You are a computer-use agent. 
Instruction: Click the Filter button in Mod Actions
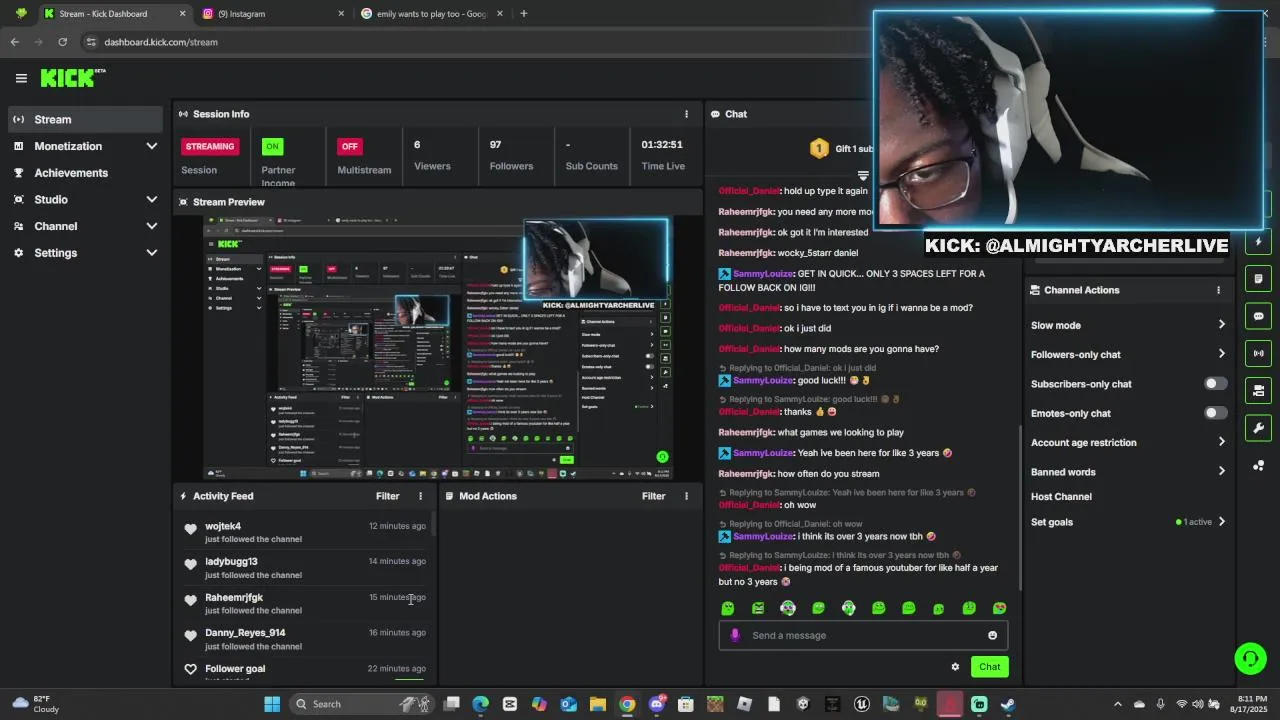pos(653,496)
